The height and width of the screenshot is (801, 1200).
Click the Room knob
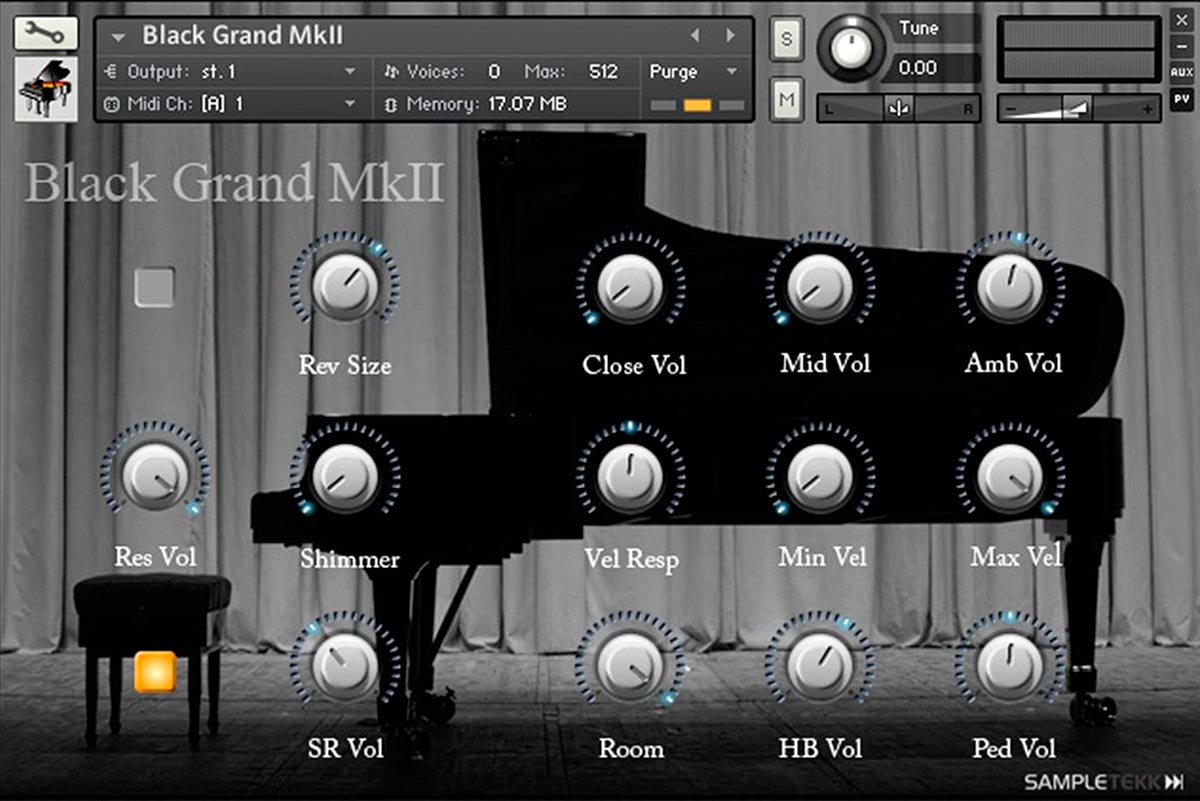tap(631, 667)
